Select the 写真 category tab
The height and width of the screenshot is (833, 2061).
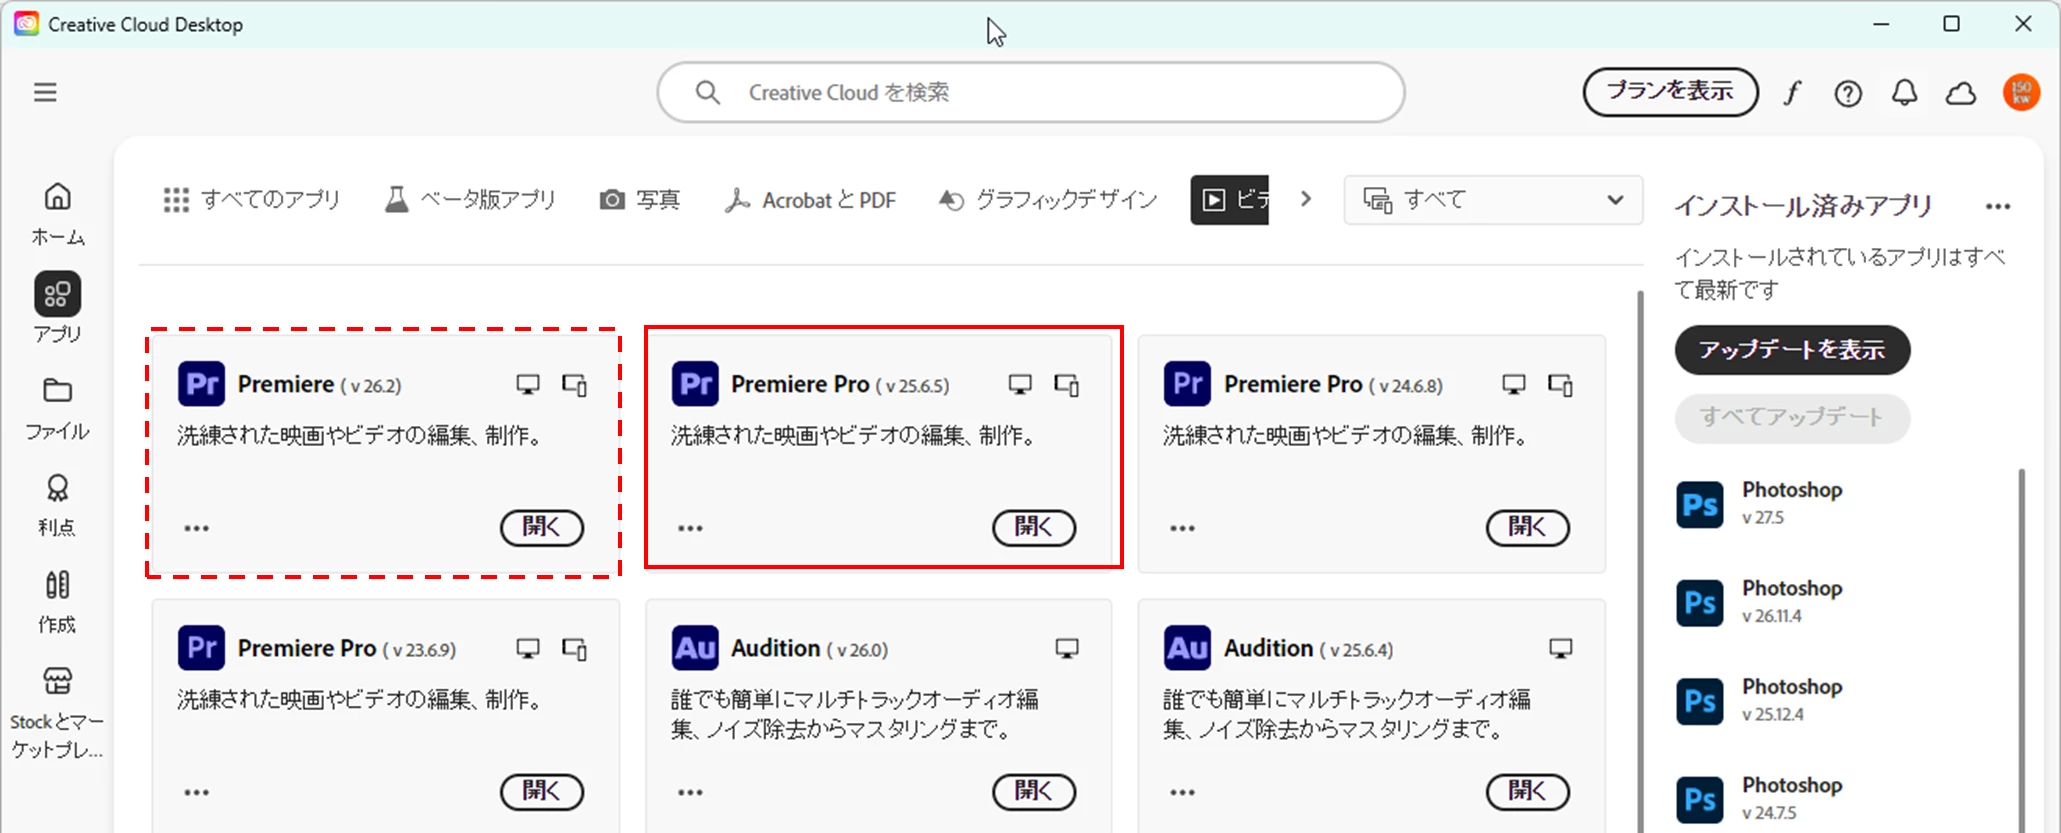click(640, 200)
